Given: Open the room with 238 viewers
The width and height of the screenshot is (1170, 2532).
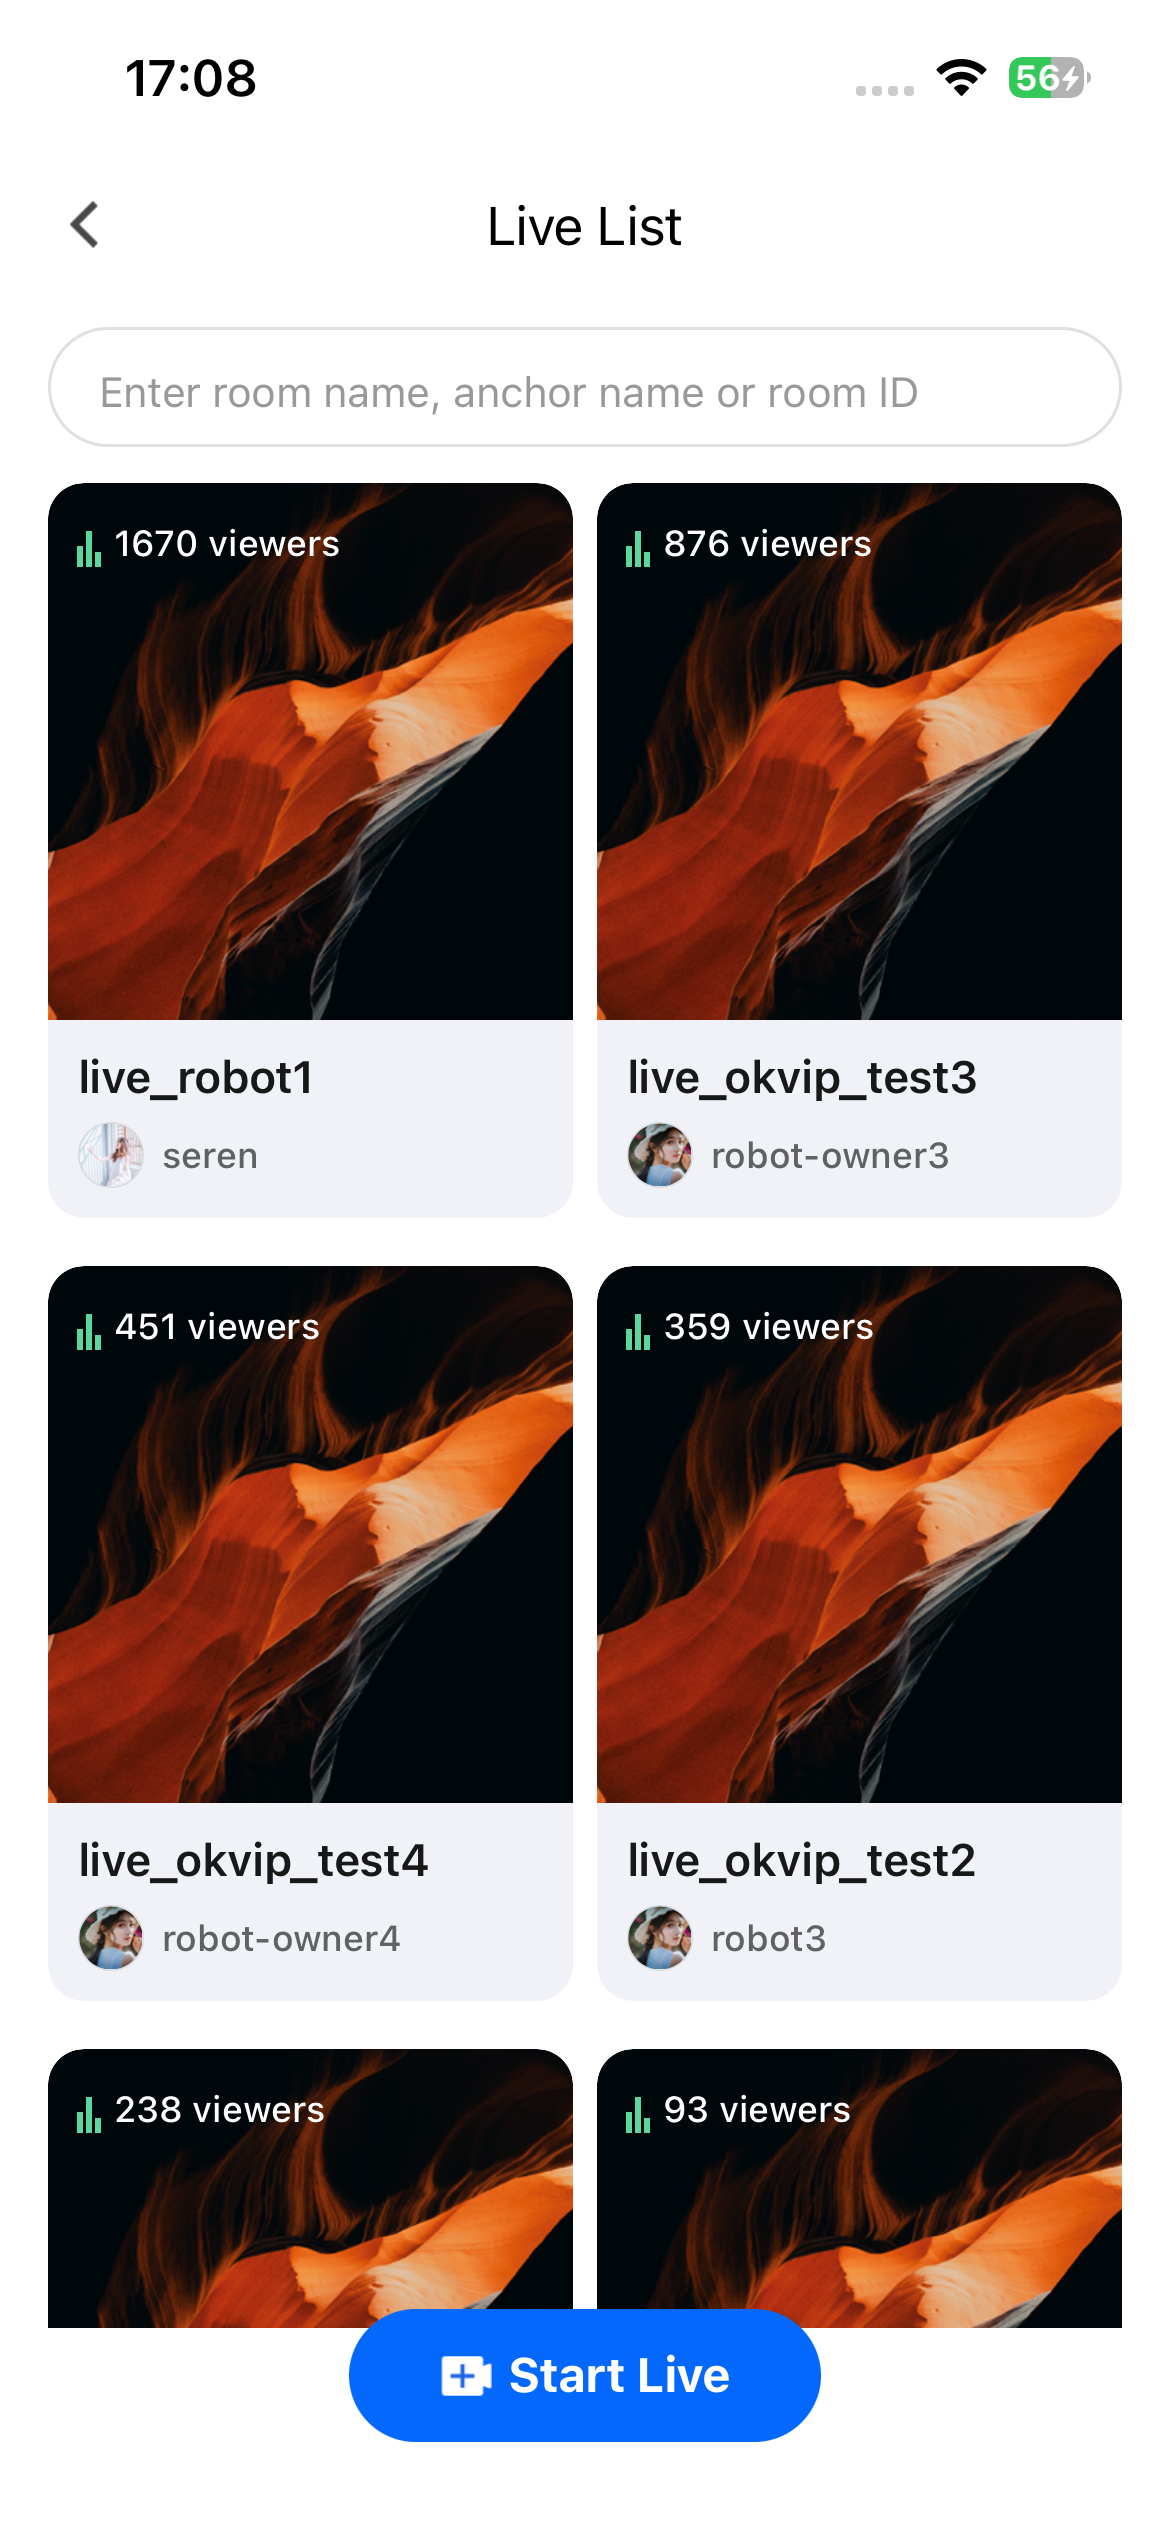Looking at the screenshot, I should point(310,2188).
